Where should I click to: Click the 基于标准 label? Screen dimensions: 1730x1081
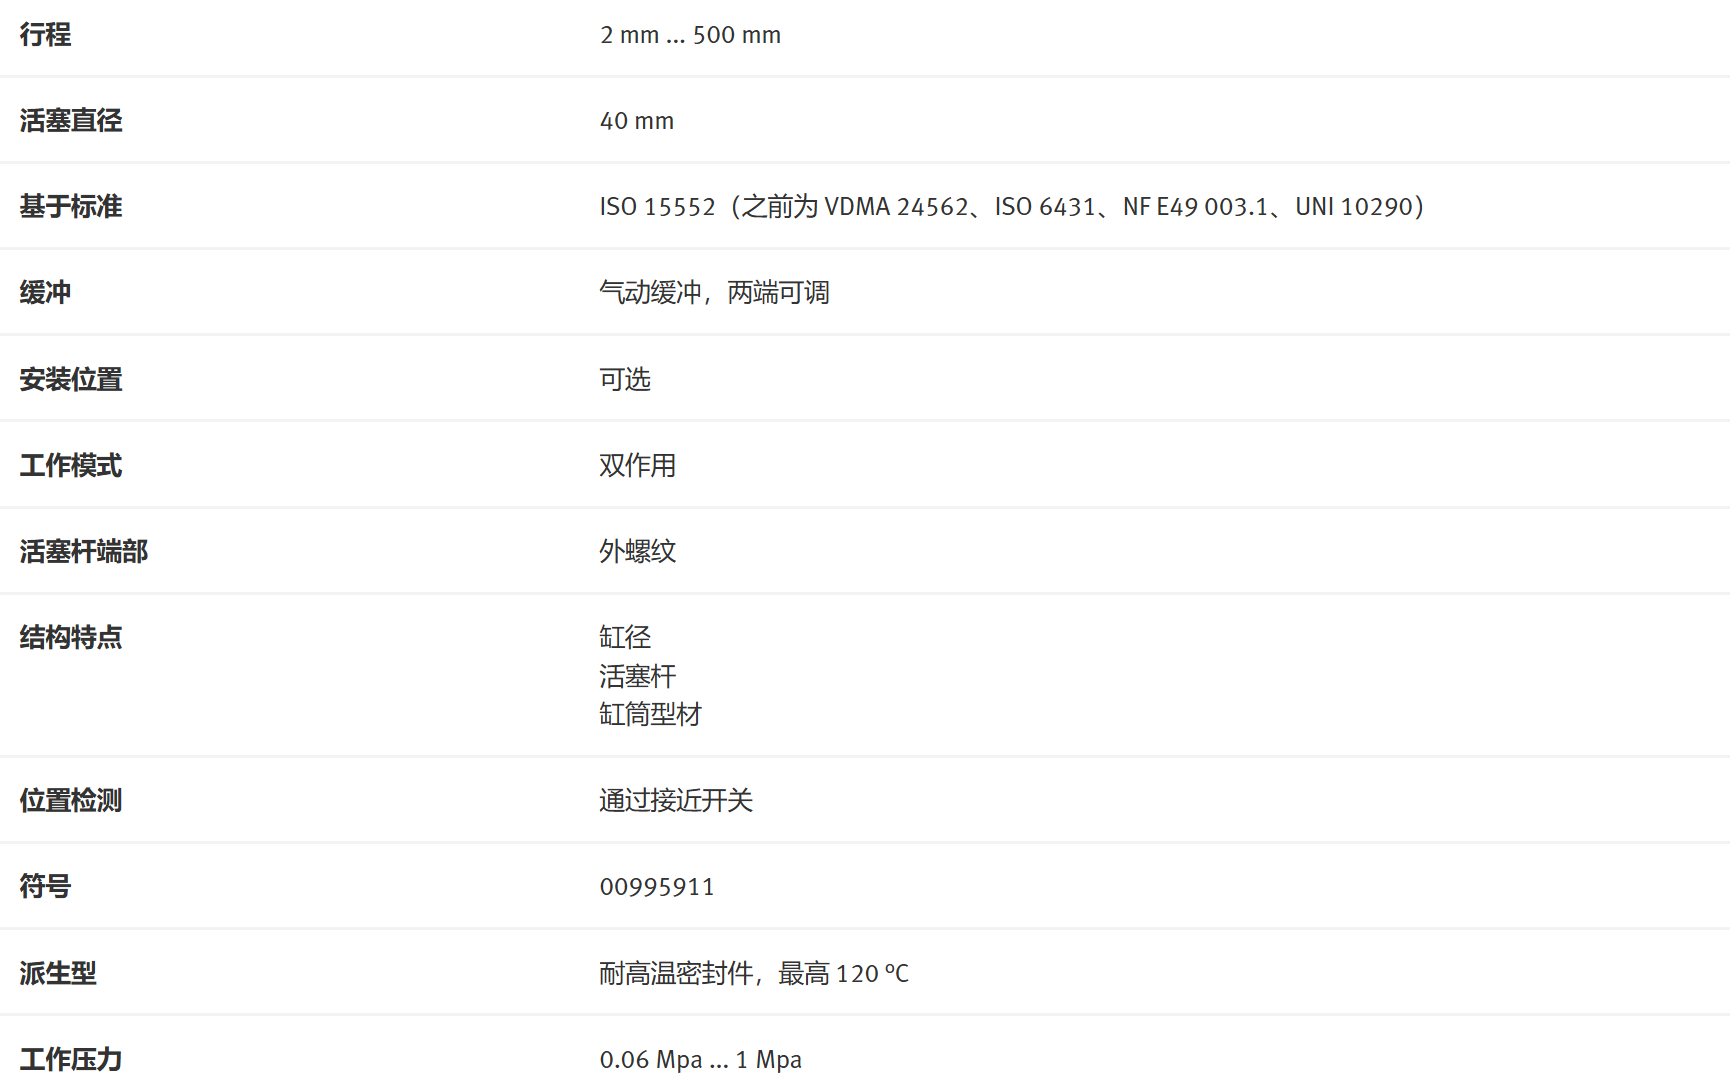click(70, 207)
